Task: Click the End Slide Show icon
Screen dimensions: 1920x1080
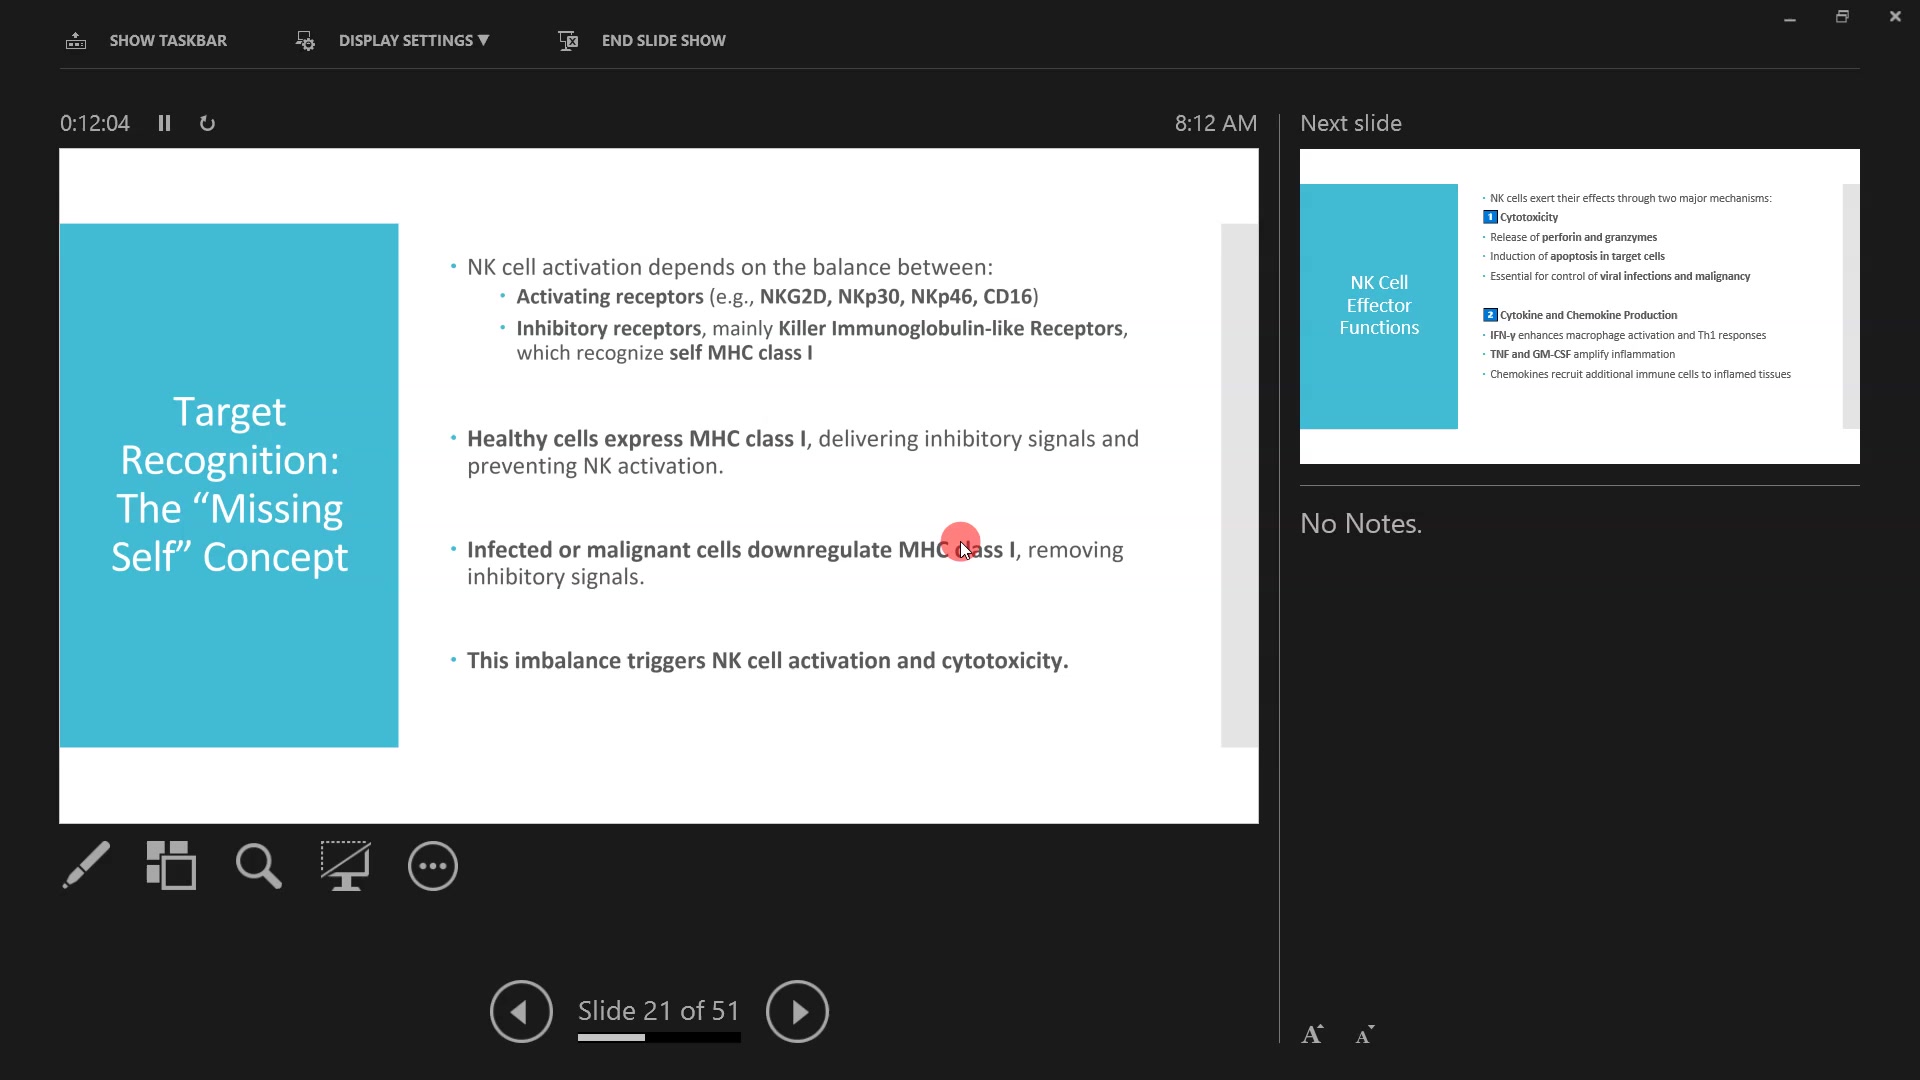Action: pos(568,41)
